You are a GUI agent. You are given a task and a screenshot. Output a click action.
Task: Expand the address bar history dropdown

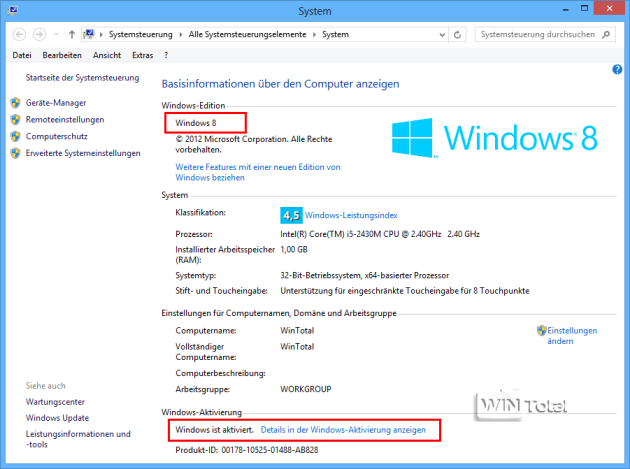coord(442,35)
